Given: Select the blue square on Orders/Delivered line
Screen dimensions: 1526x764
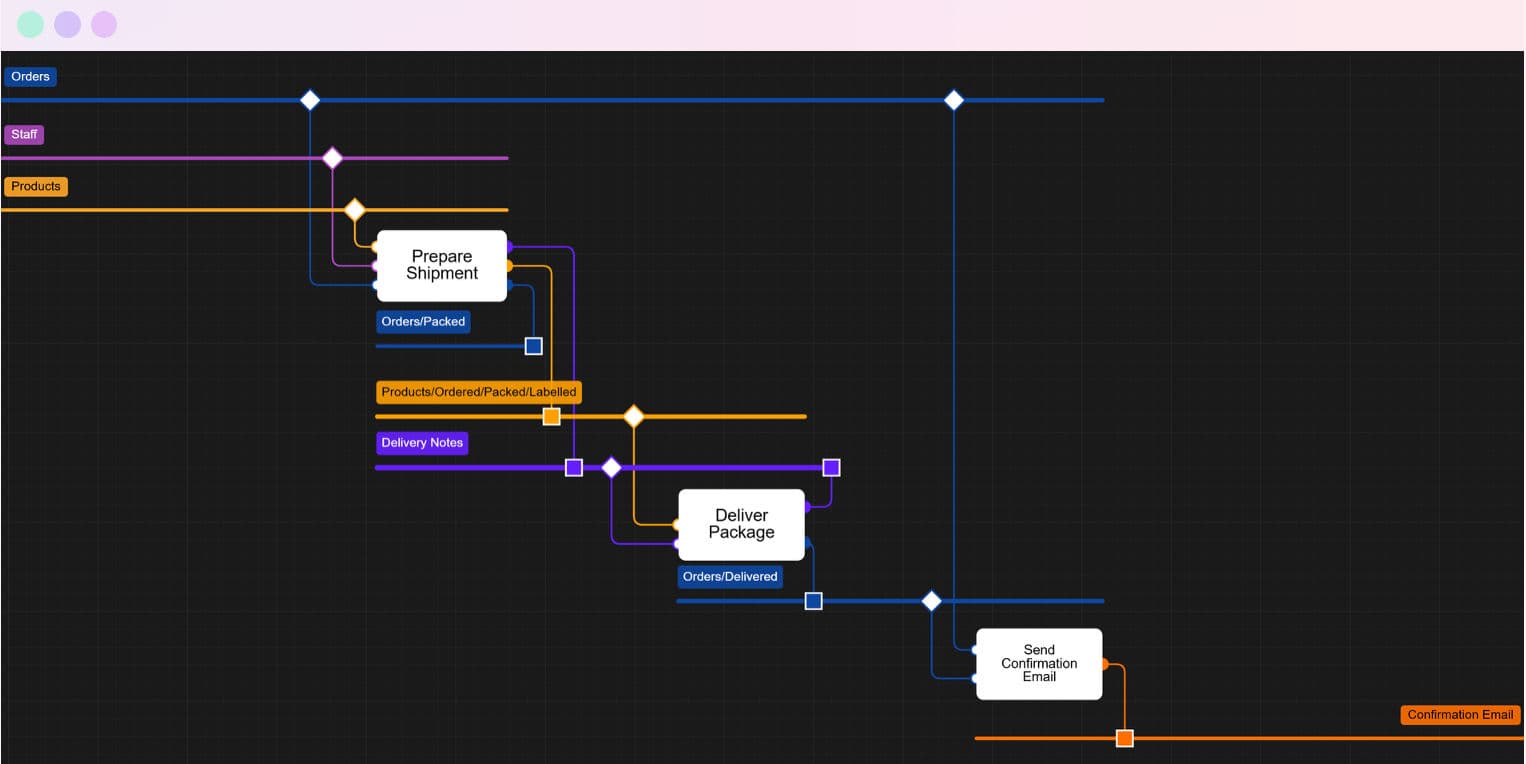Looking at the screenshot, I should [814, 601].
